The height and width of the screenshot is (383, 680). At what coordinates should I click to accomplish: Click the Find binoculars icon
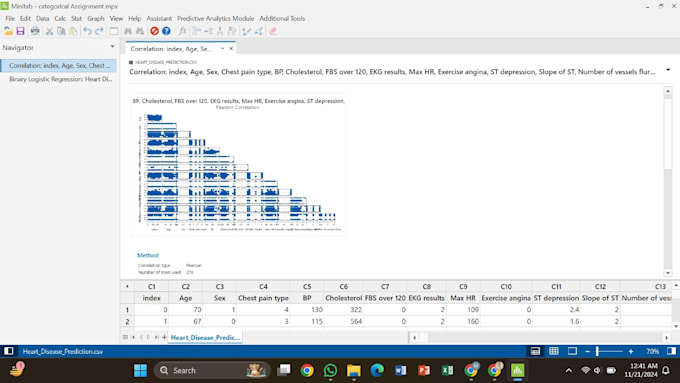pos(128,31)
